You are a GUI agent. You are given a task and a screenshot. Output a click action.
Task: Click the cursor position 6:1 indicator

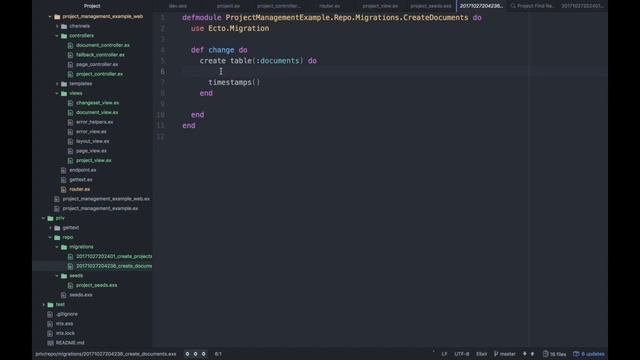tap(218, 354)
